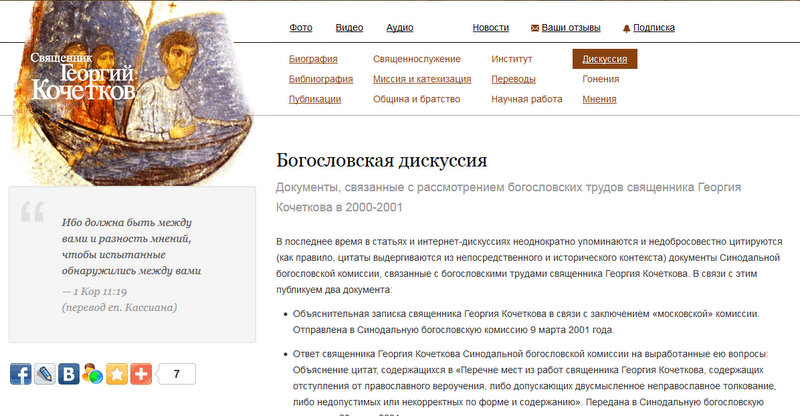The image size is (800, 416).
Task: Click the boat fresco header image
Action: [x=133, y=92]
